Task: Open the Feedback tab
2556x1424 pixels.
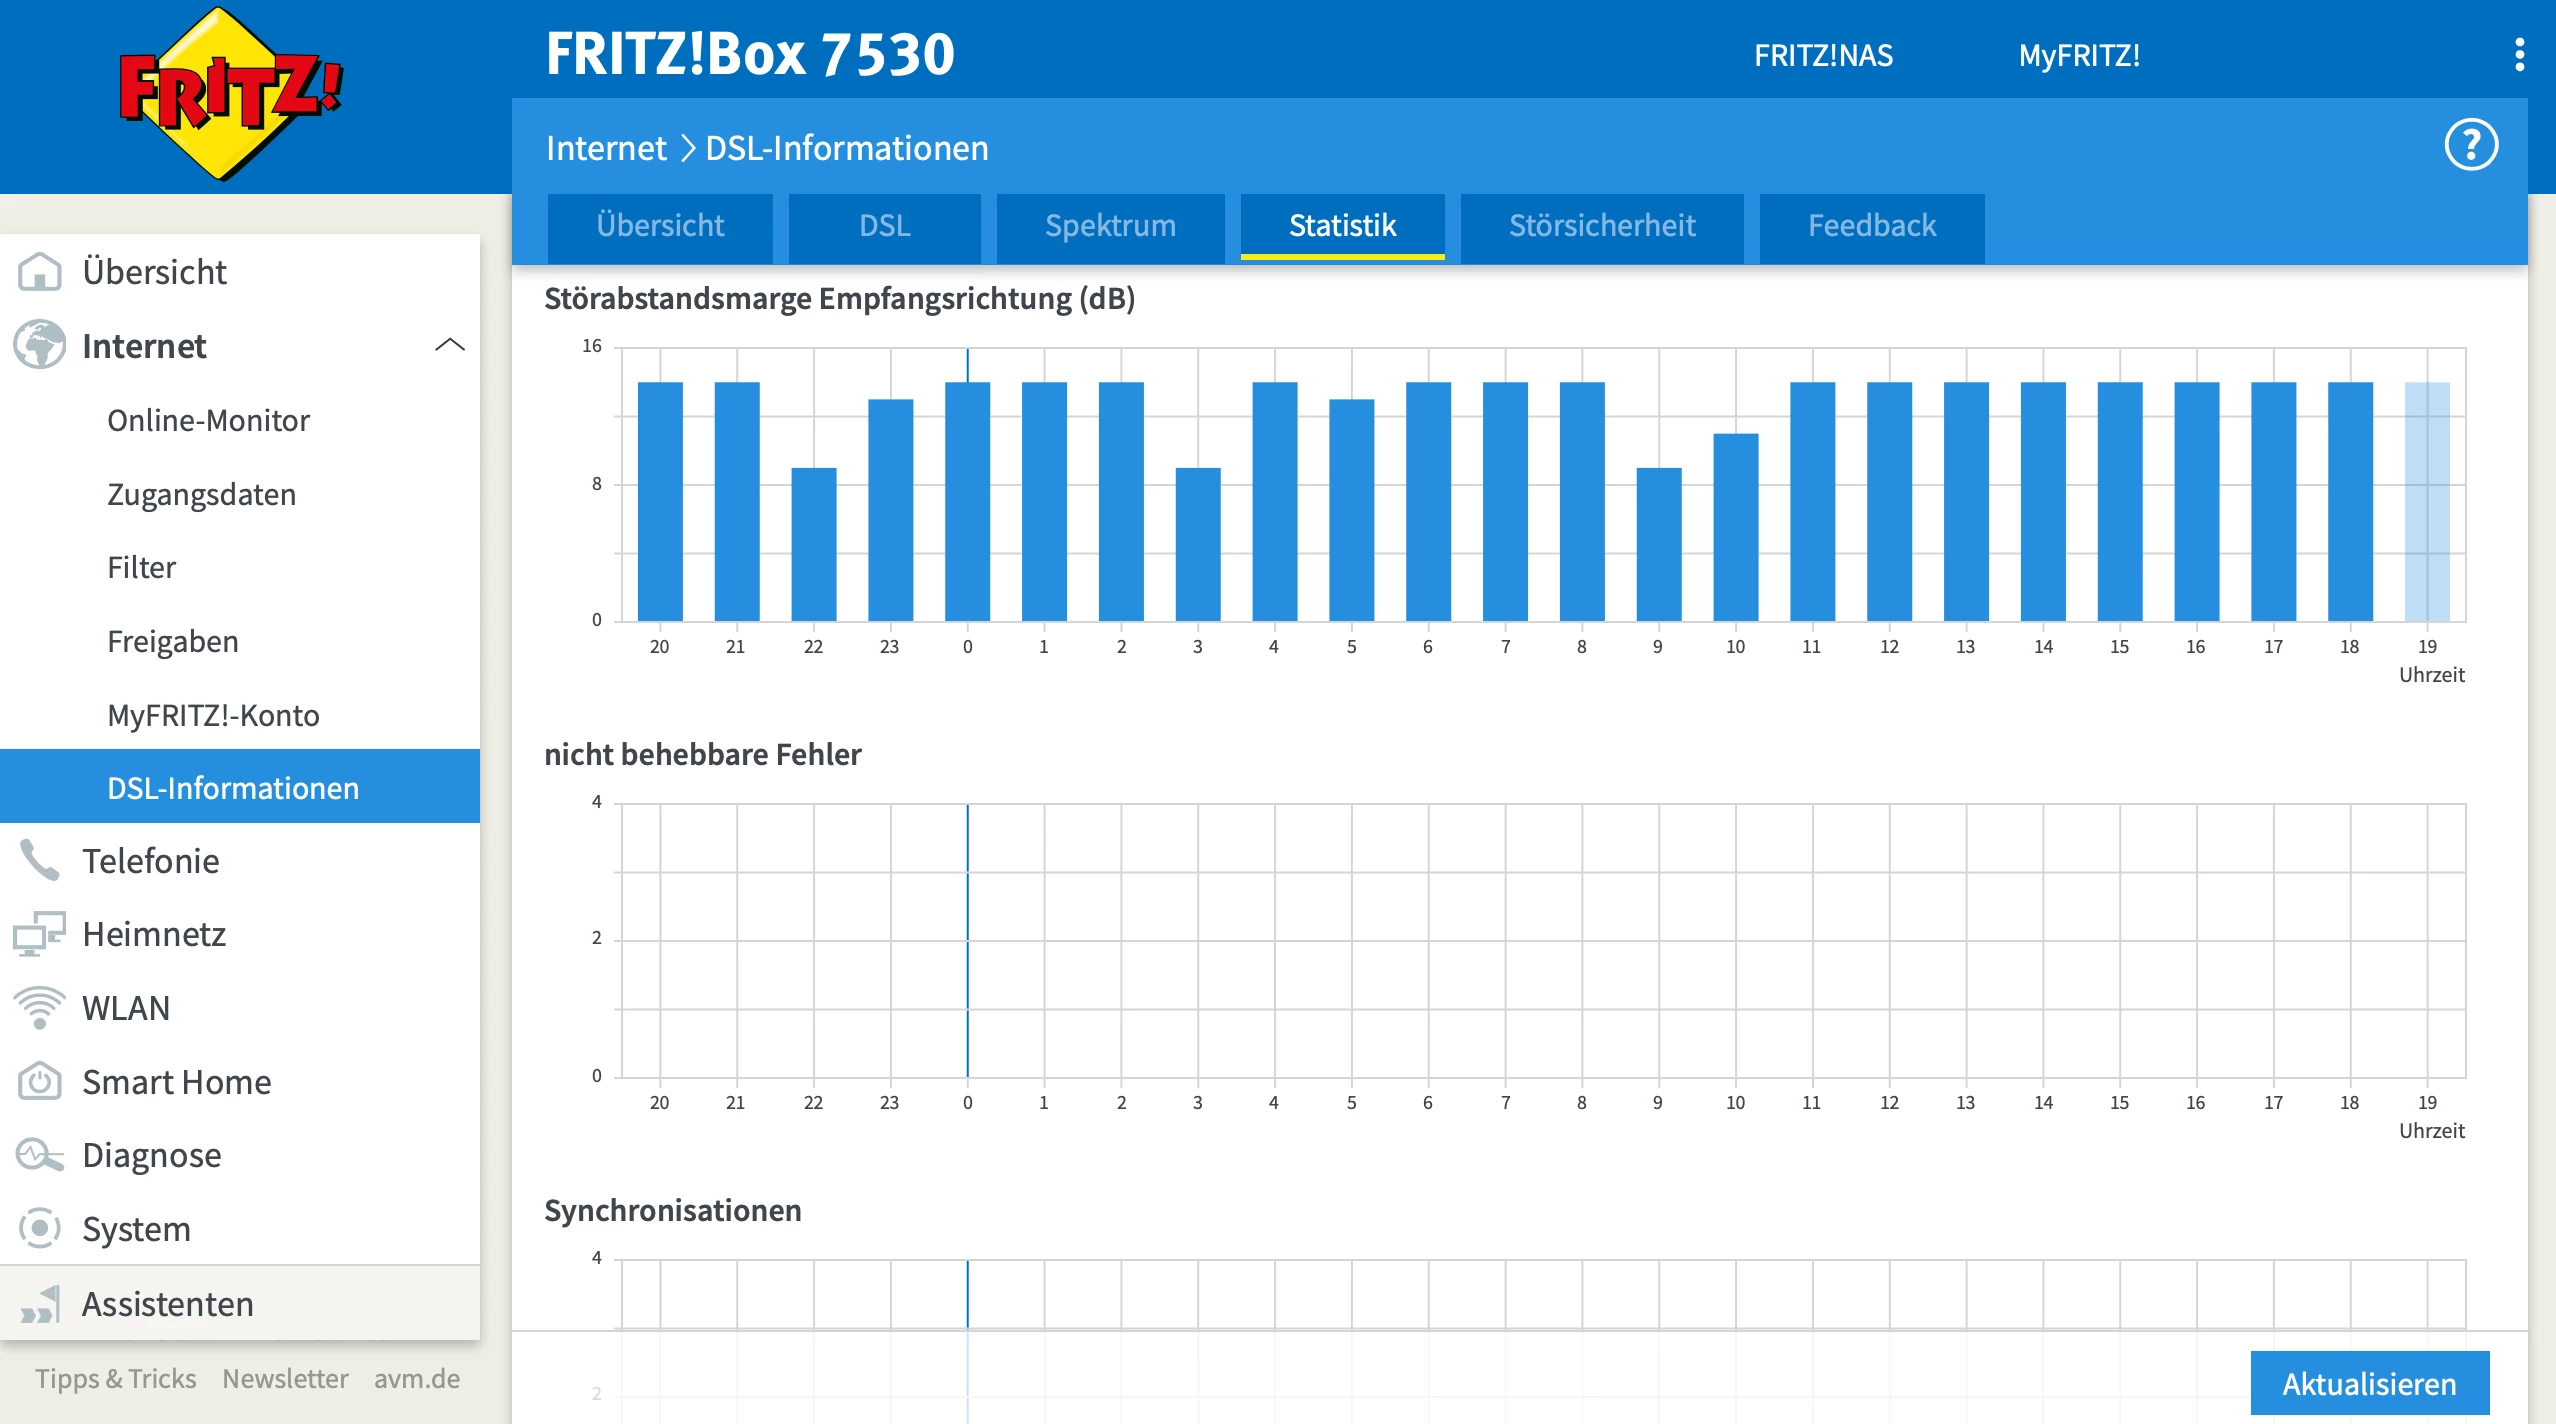Action: pos(1871,226)
